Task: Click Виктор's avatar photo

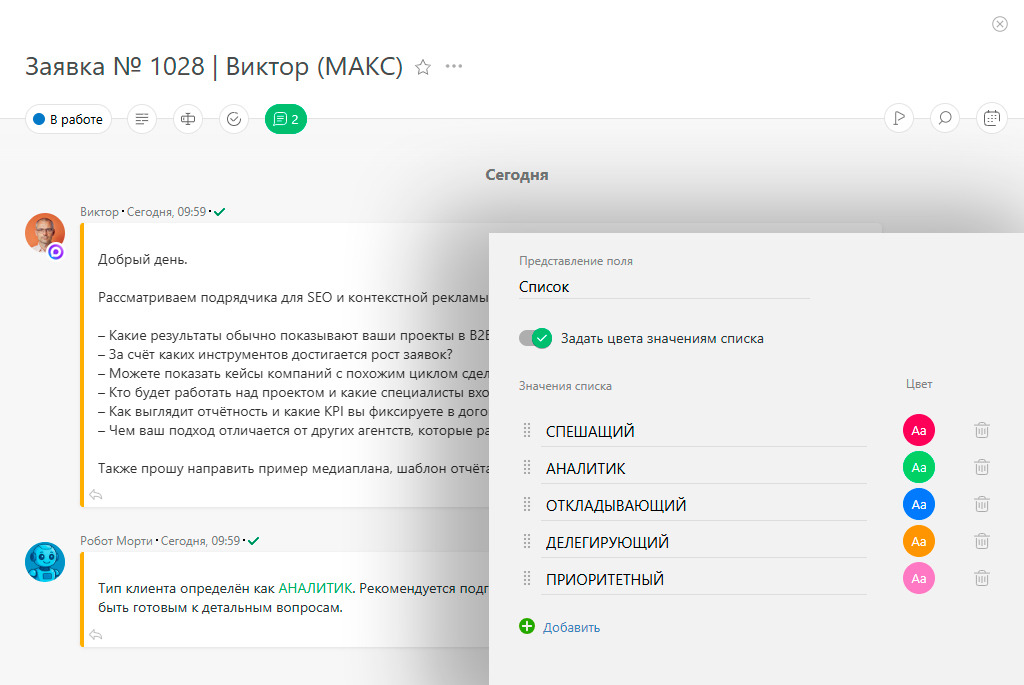Action: [x=45, y=233]
